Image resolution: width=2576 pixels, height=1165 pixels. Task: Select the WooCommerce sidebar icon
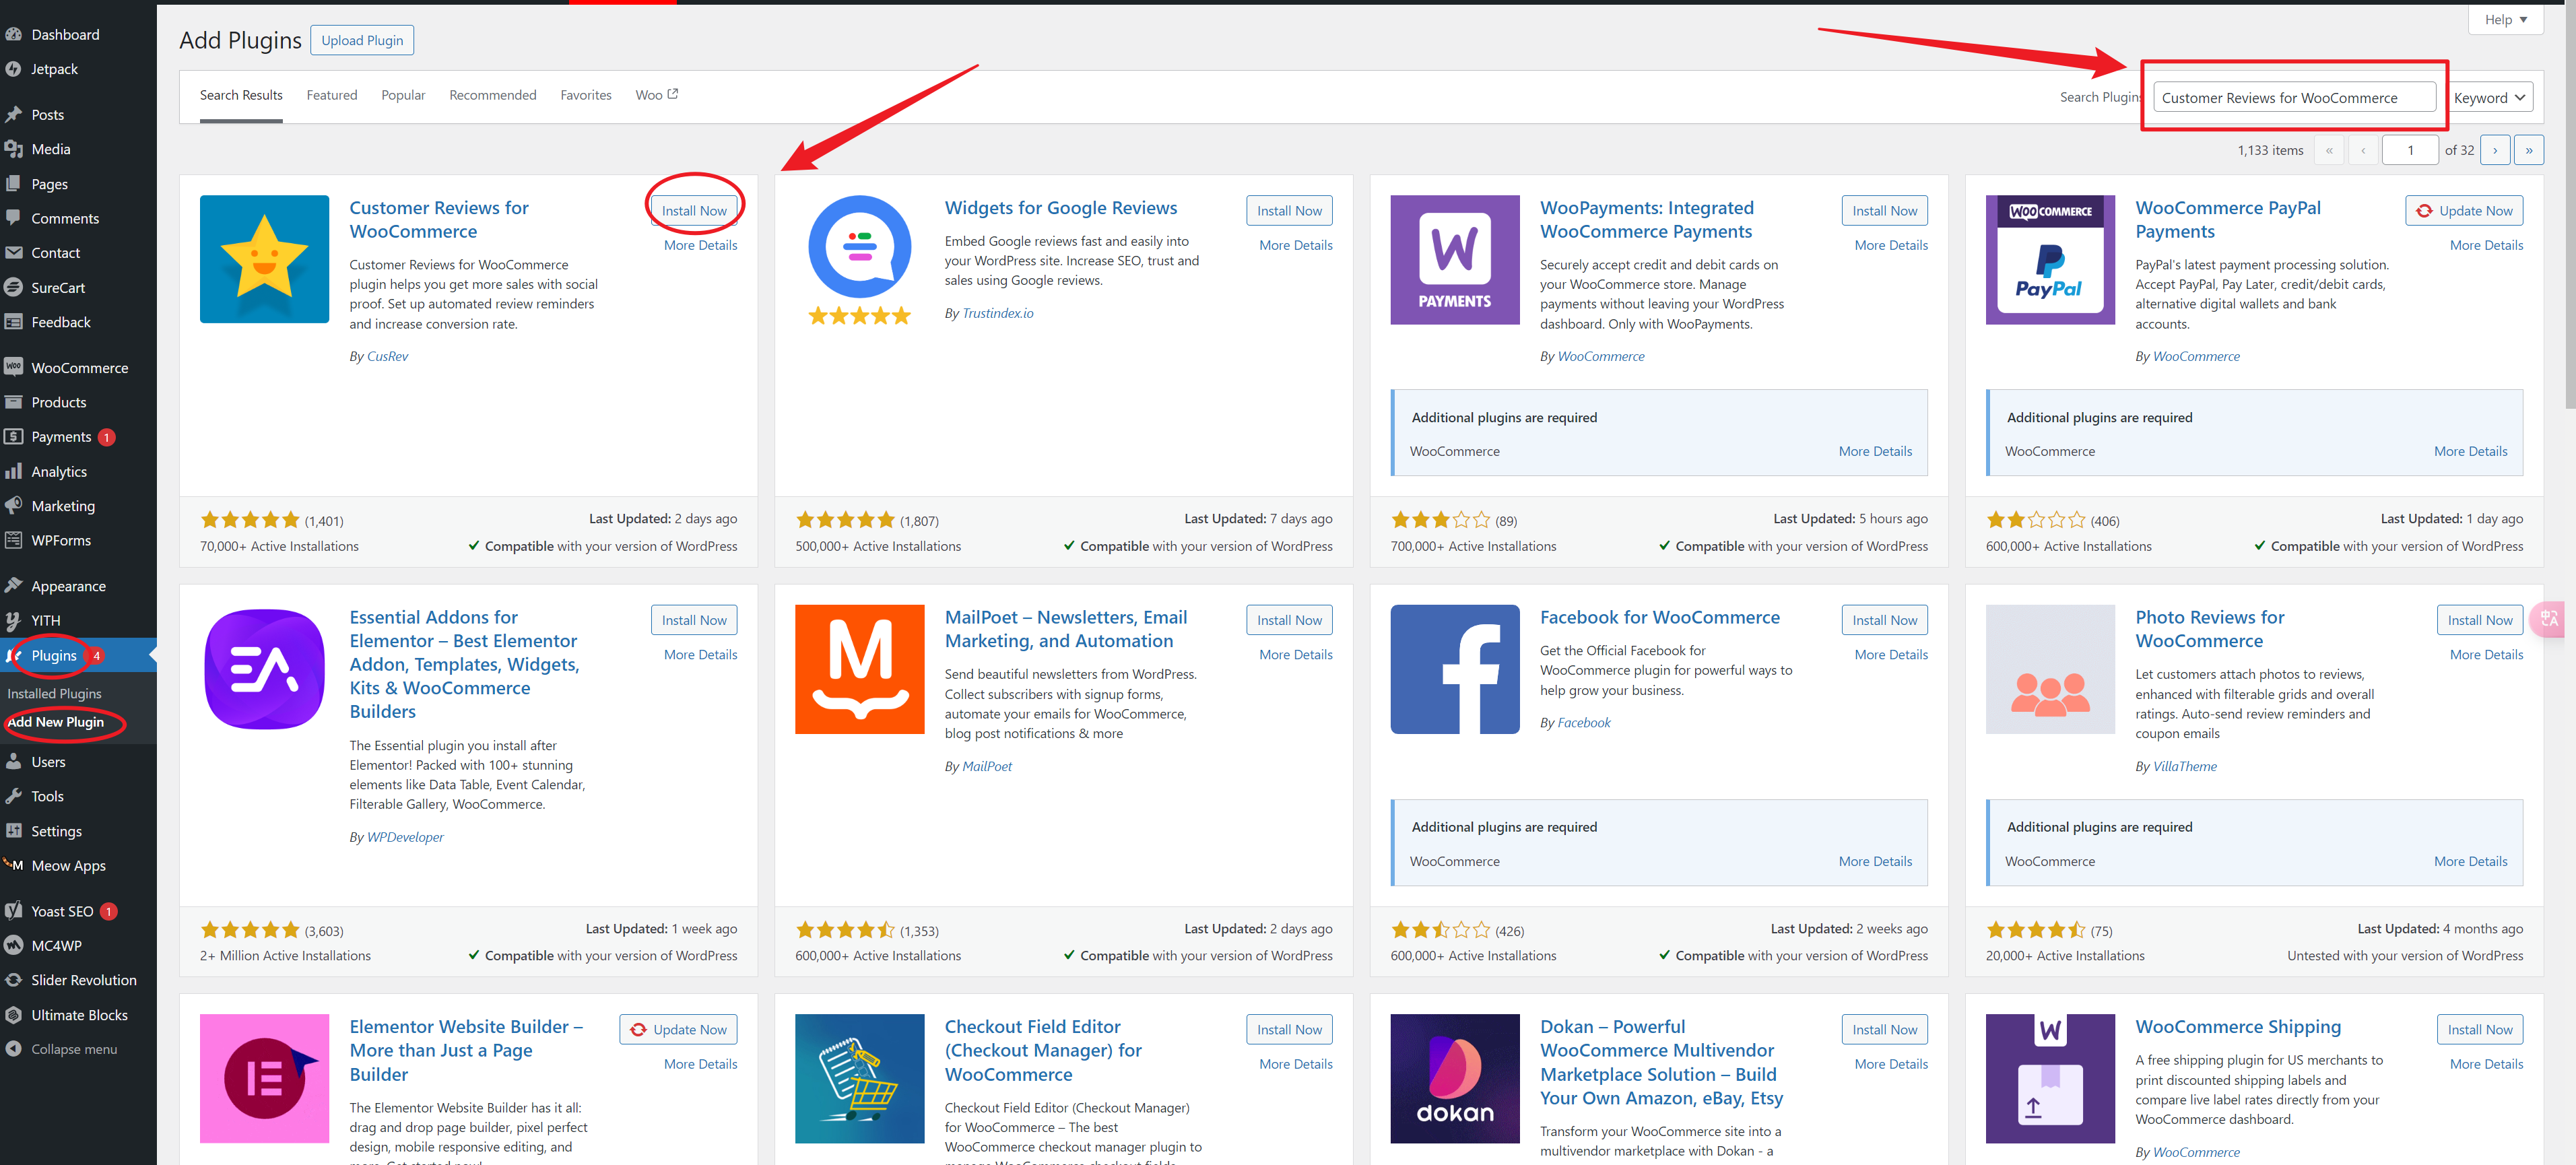point(79,367)
